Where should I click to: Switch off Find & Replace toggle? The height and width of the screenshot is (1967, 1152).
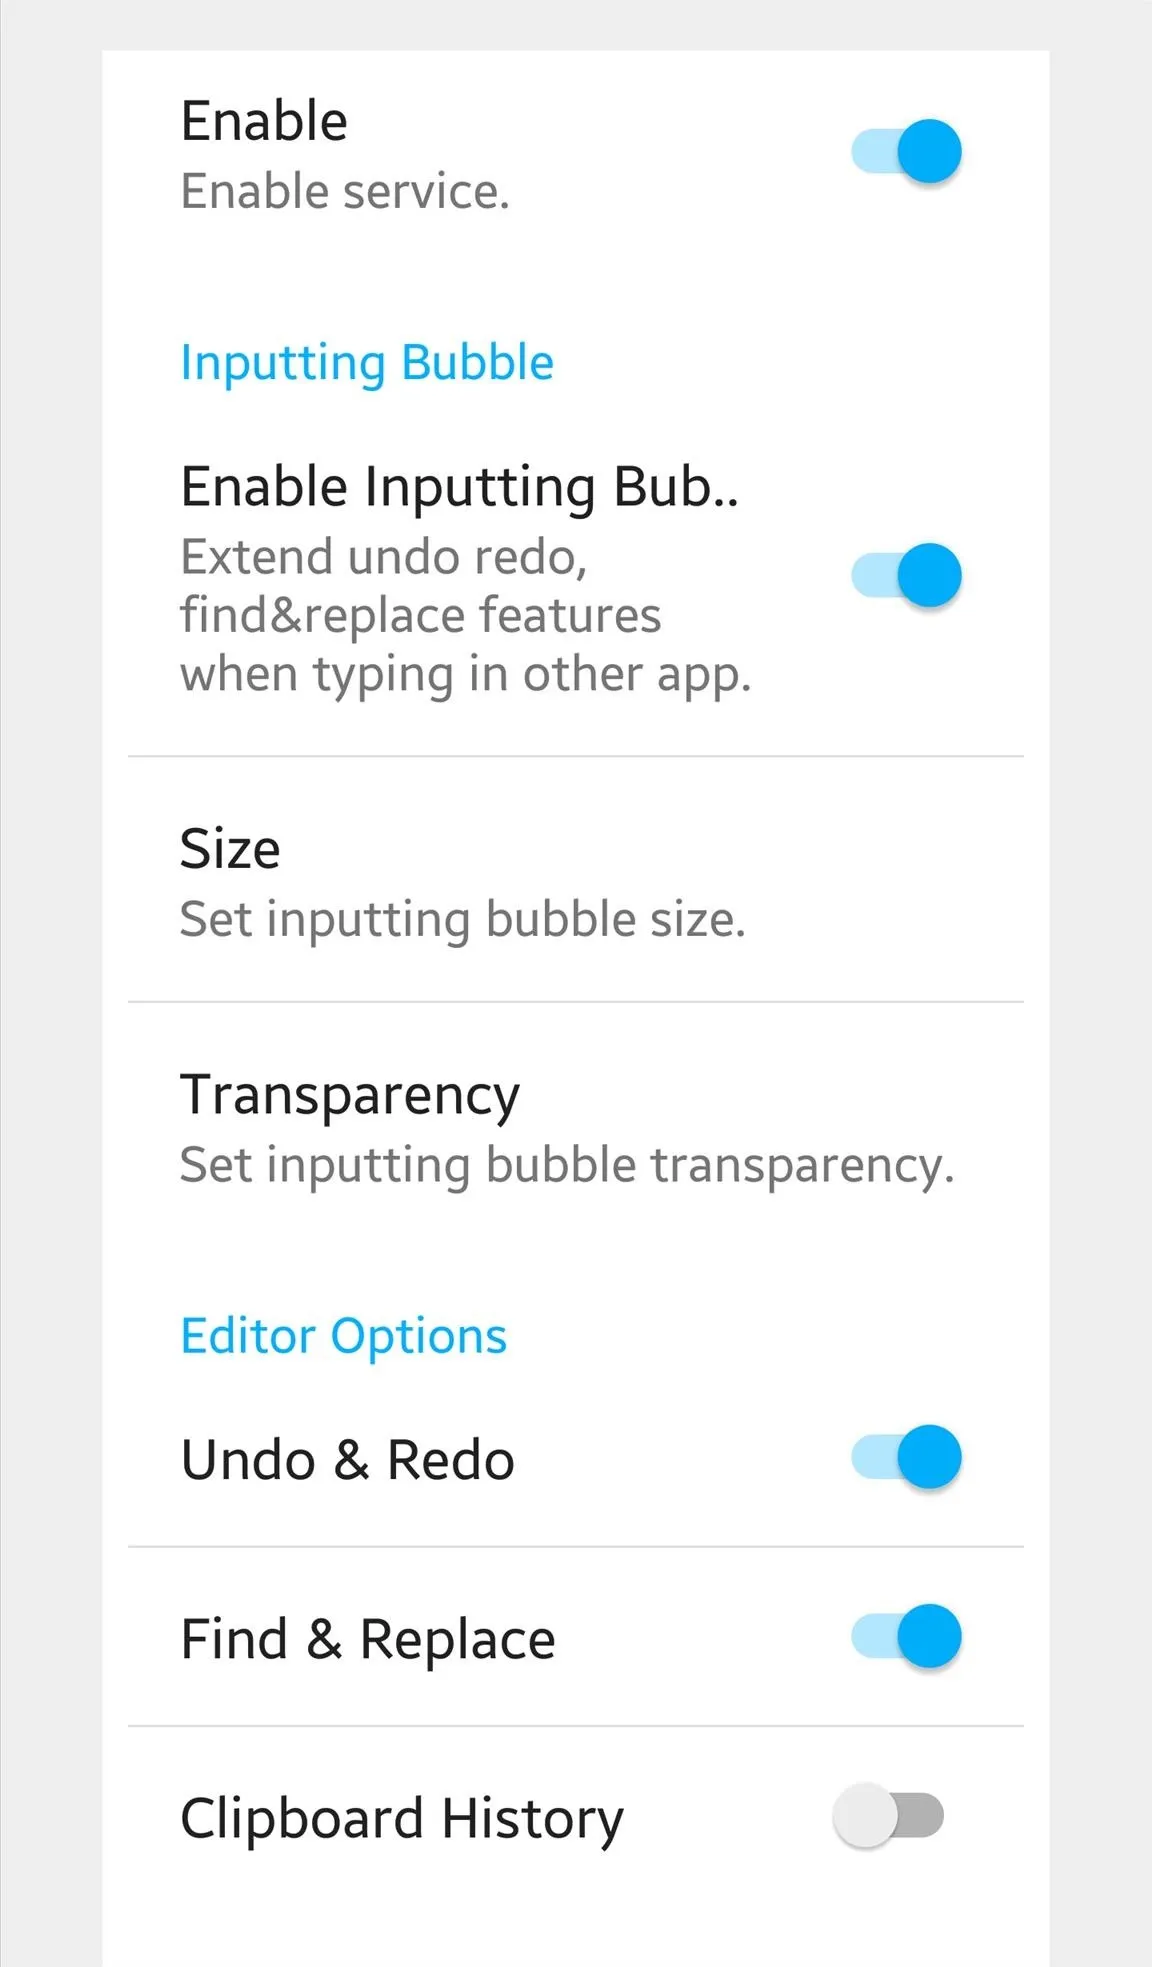pyautogui.click(x=906, y=1636)
